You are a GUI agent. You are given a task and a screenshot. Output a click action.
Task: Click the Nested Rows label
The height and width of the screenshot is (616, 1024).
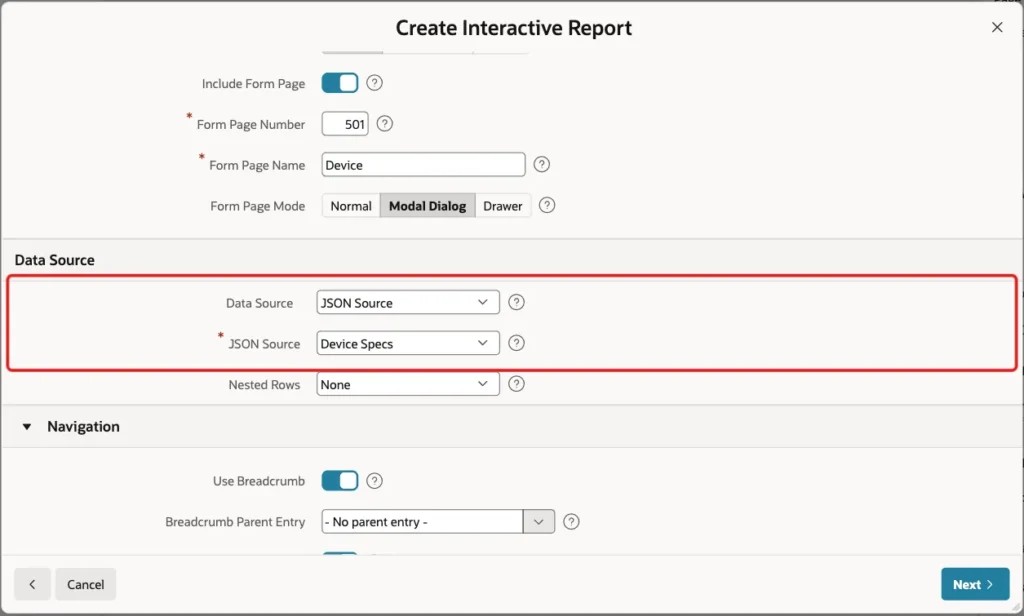264,385
